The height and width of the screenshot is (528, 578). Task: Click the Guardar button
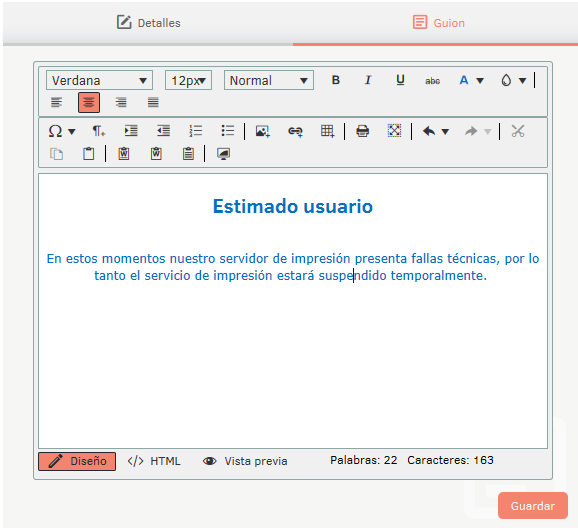tap(533, 506)
